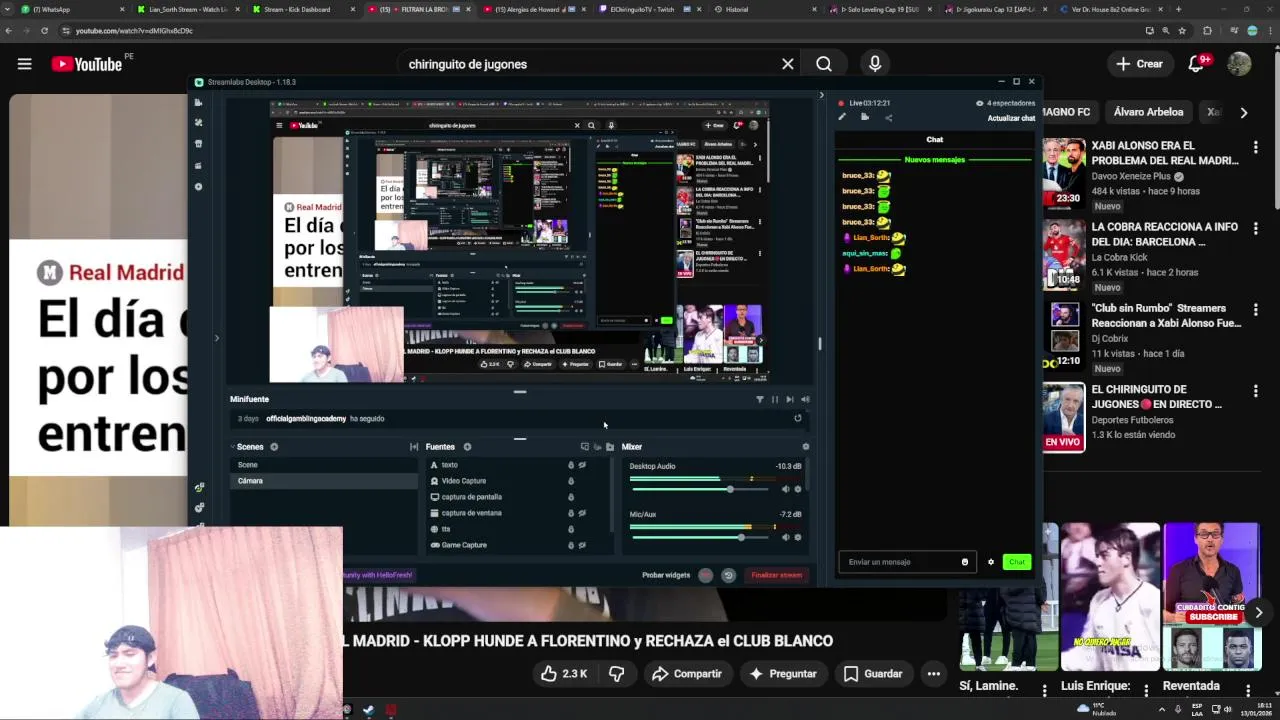Toggle lock on Video Capture source
Image resolution: width=1280 pixels, height=720 pixels.
click(x=571, y=481)
